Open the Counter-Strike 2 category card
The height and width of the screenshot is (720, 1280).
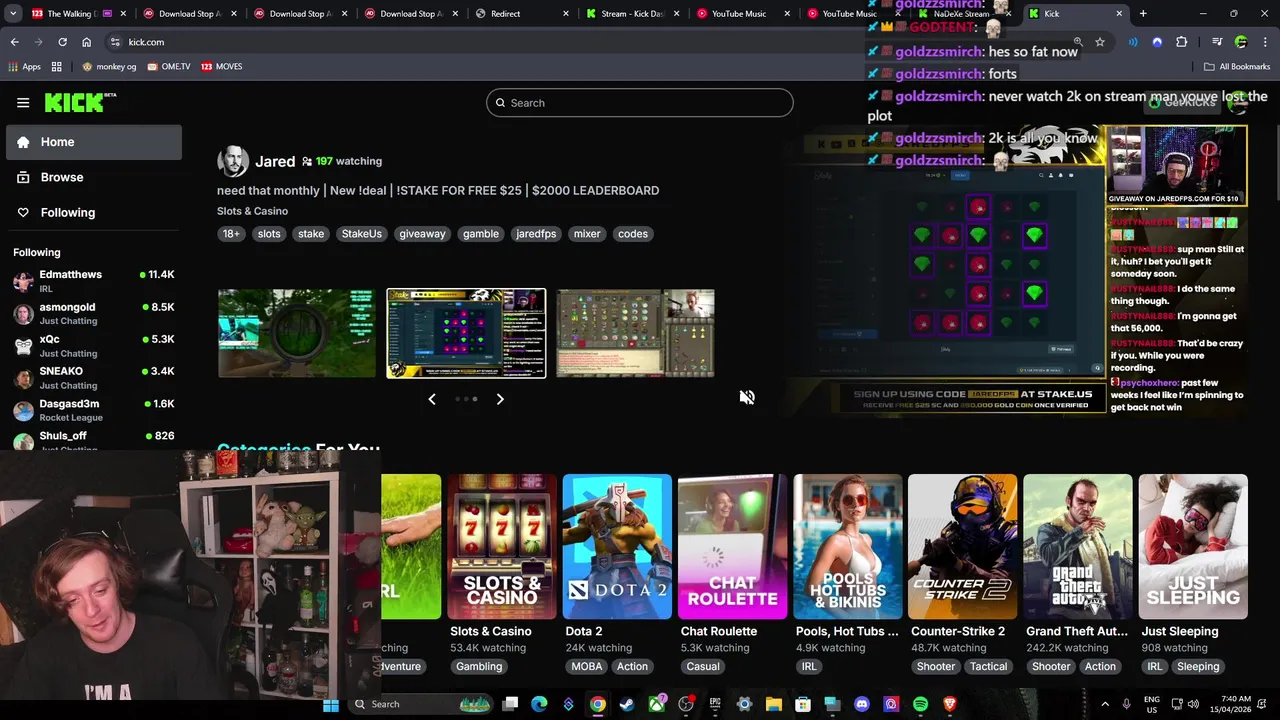(x=963, y=547)
